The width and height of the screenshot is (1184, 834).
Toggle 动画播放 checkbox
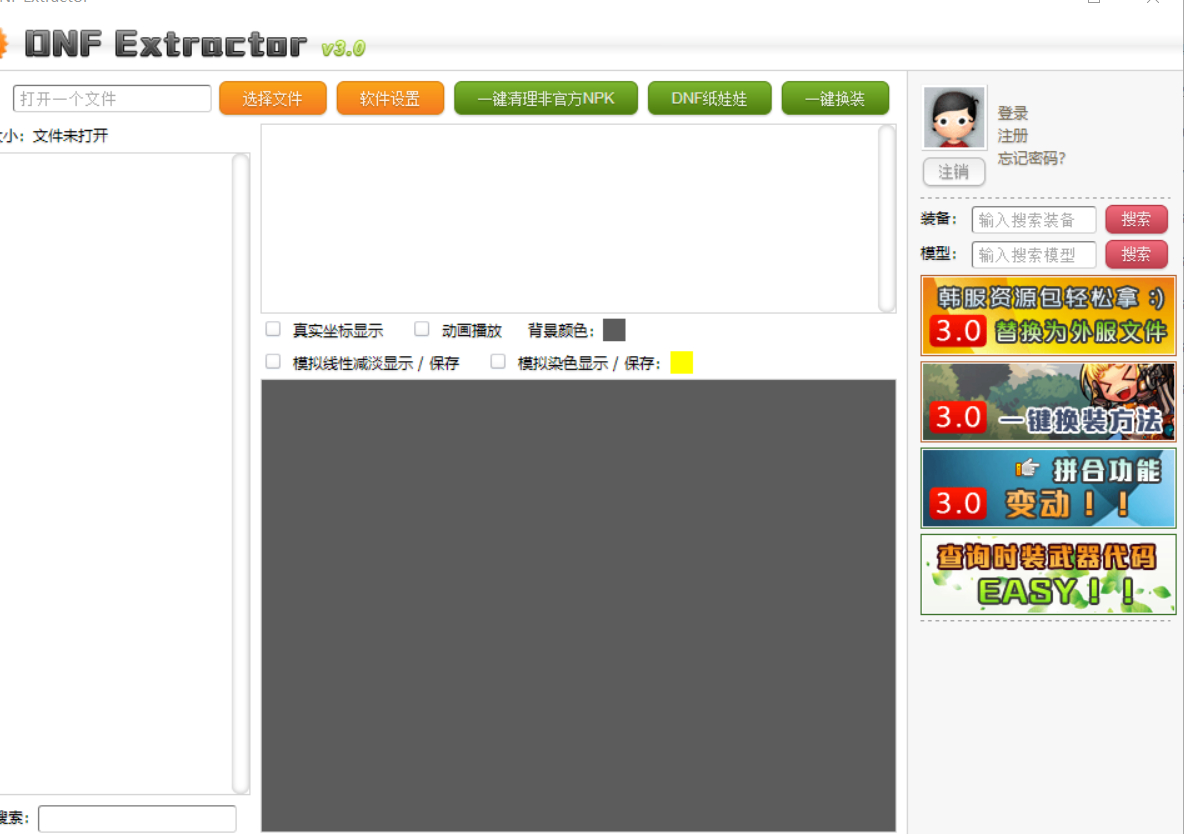[x=422, y=329]
